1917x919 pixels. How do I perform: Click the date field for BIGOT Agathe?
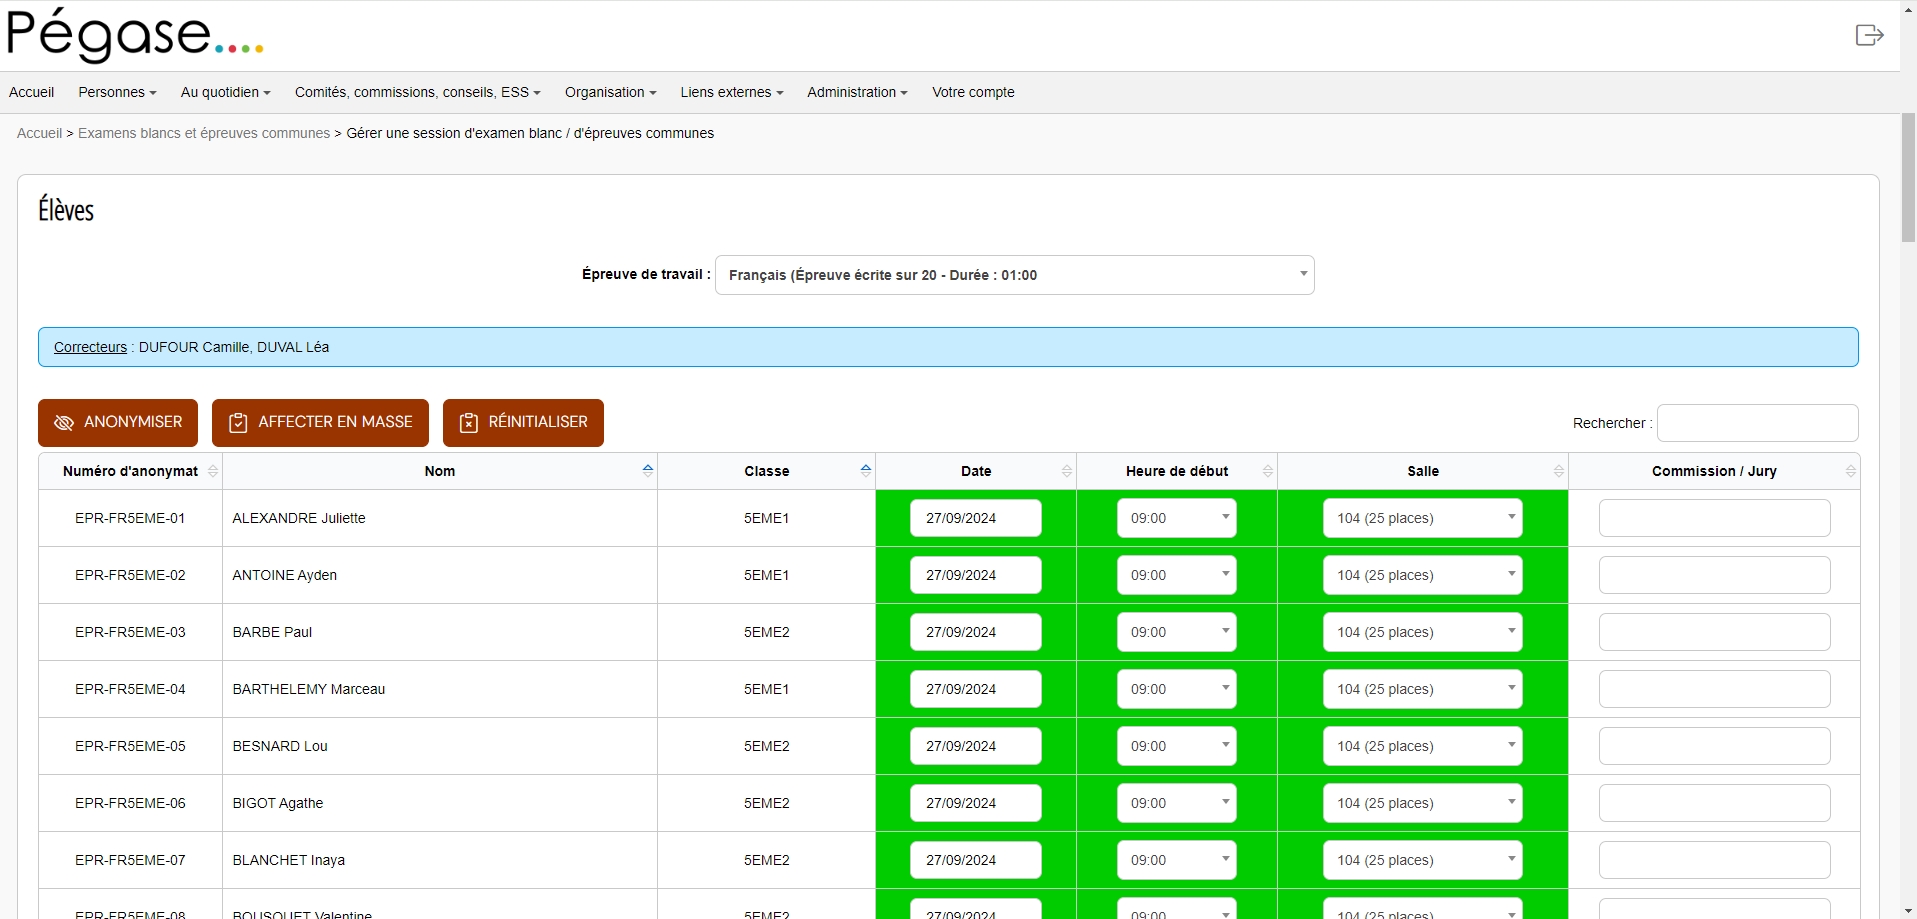(976, 803)
